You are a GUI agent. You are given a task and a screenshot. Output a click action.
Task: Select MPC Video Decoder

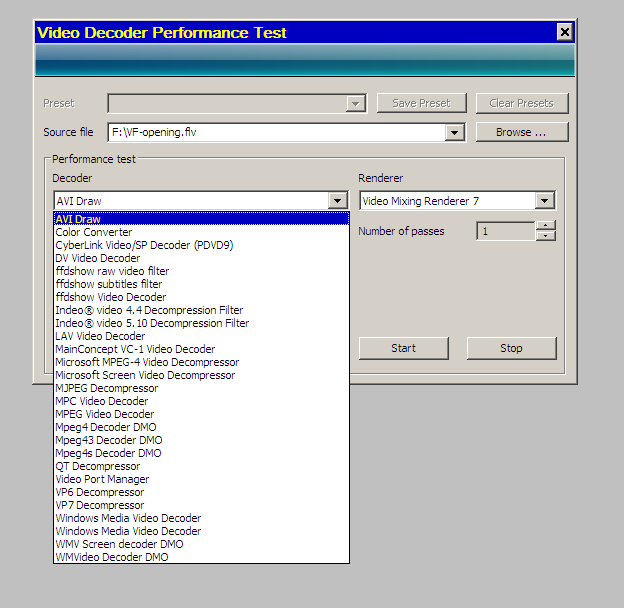(201, 401)
